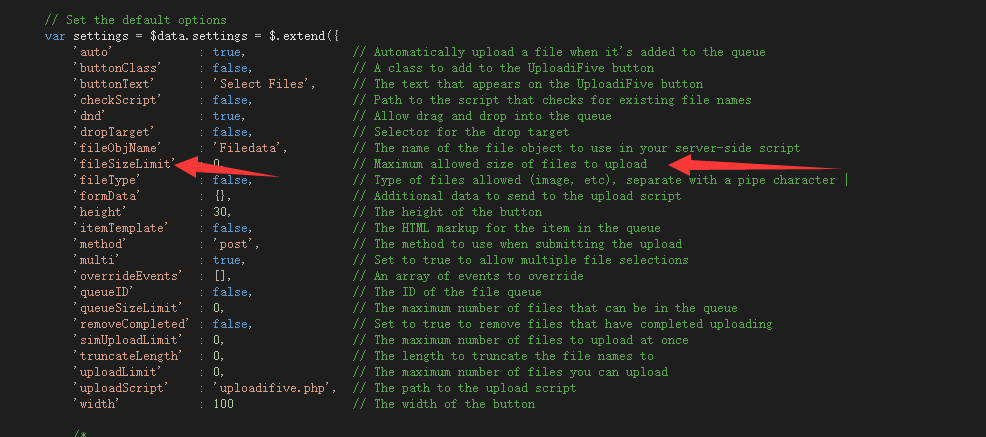Click the height value 30

coord(222,212)
